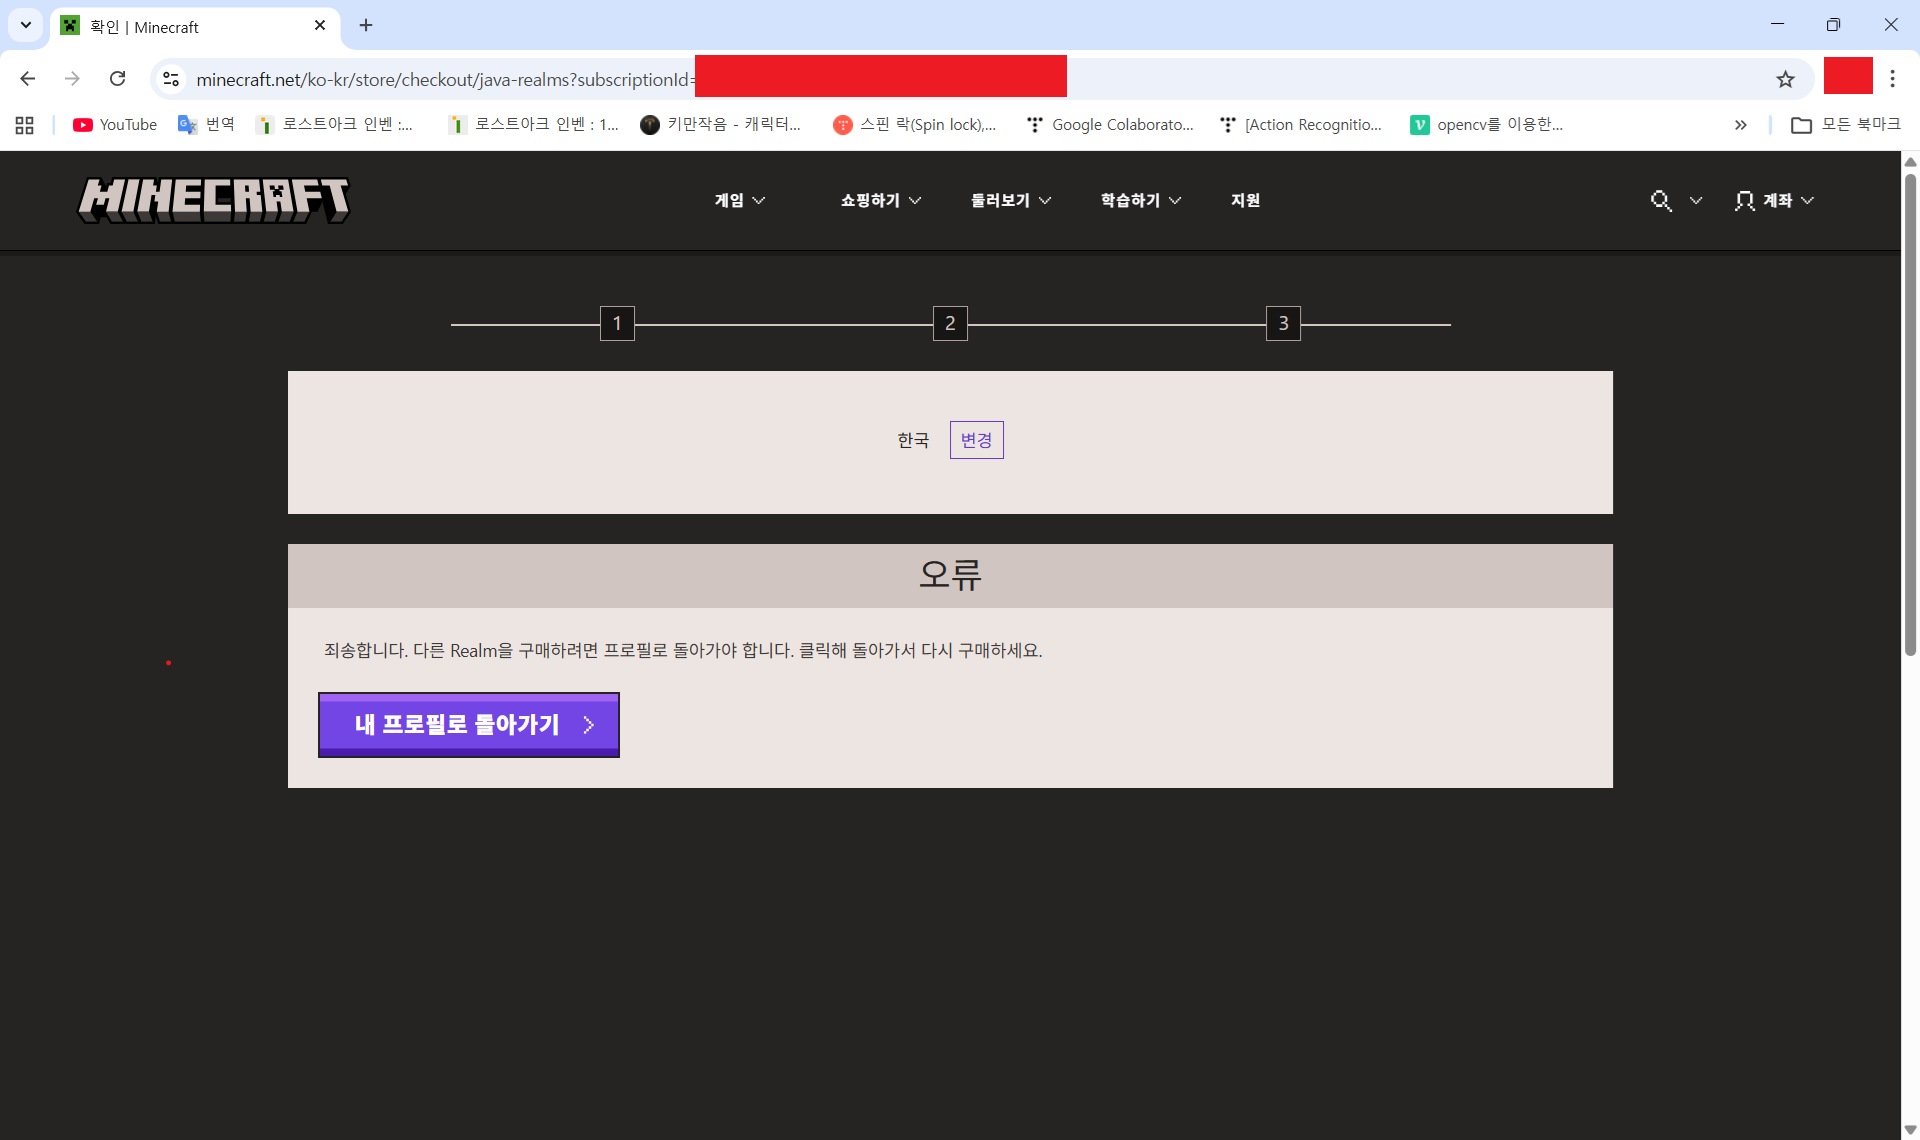Click the scrollbar up arrow
The image size is (1920, 1140).
1910,162
